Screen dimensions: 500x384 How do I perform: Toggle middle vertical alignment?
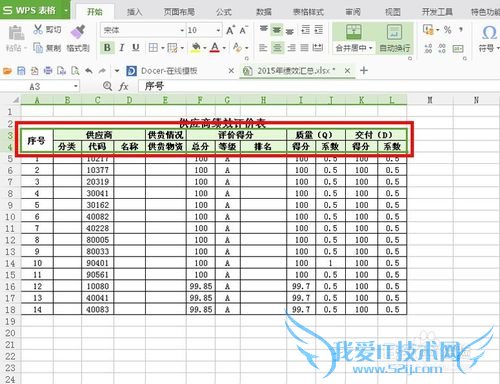[277, 30]
